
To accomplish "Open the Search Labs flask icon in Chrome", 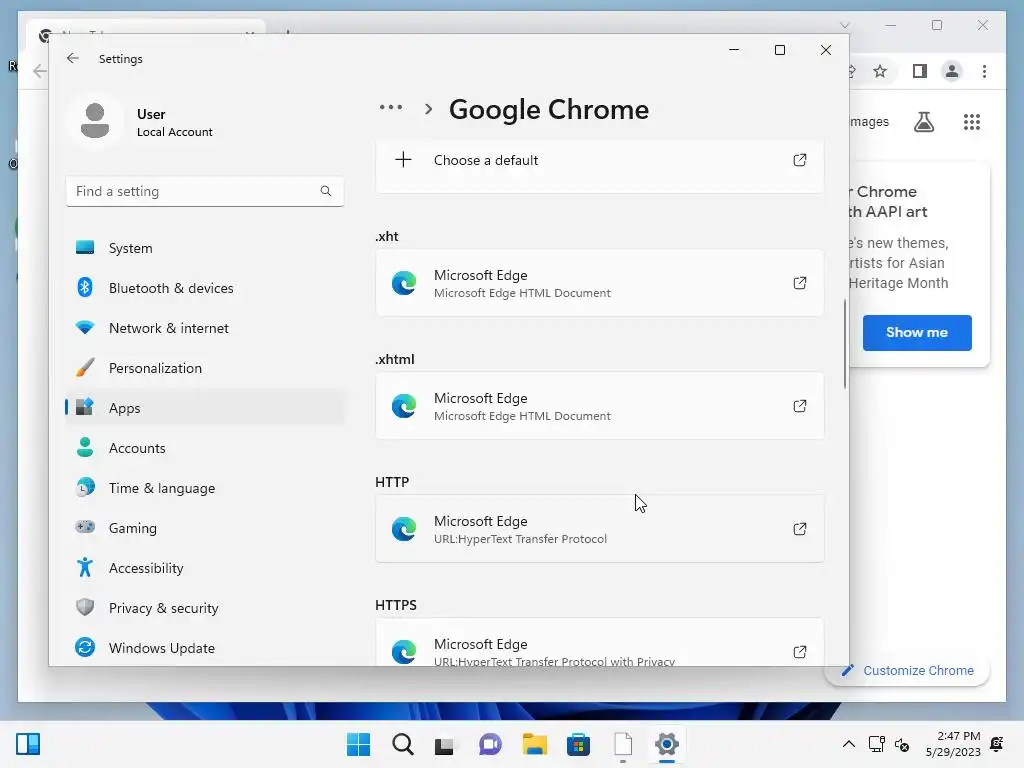I will pos(923,122).
